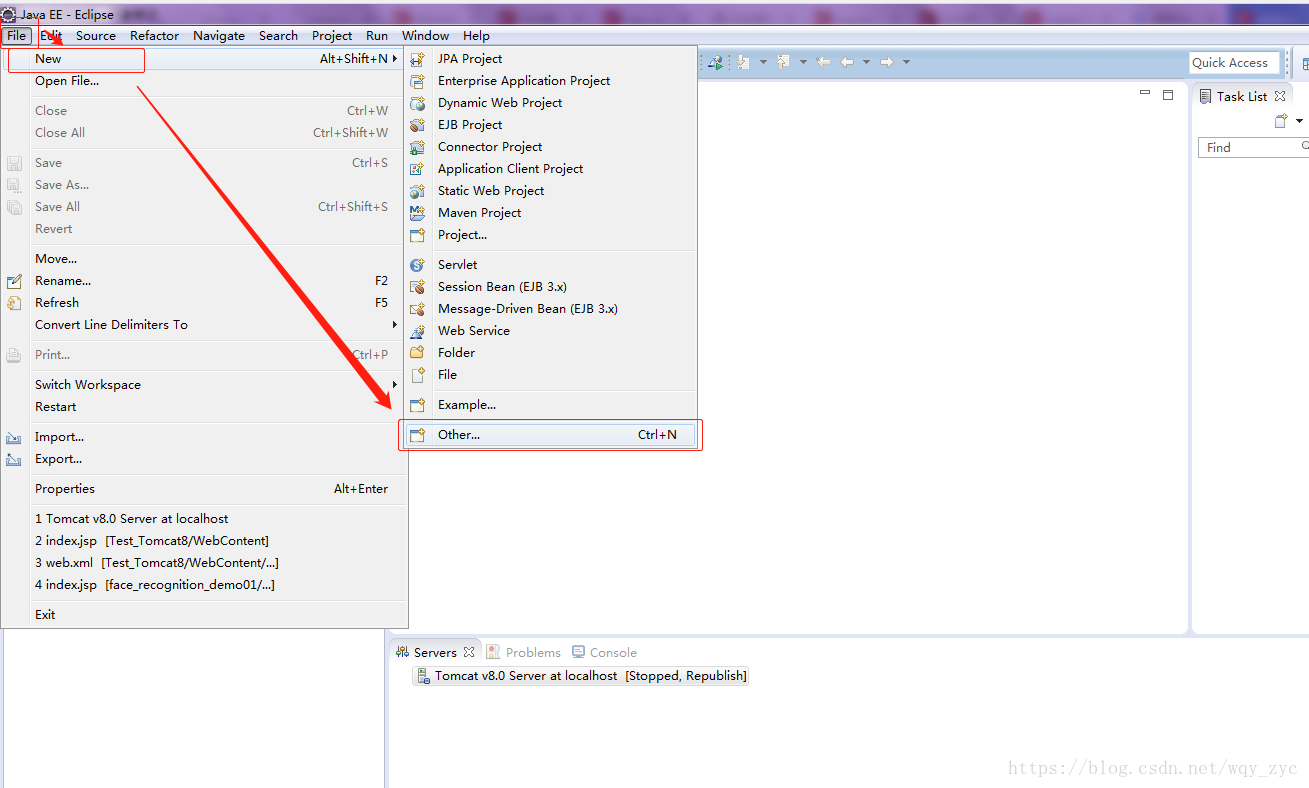
Task: Click the Rename pencil icon in File menu
Action: point(14,281)
